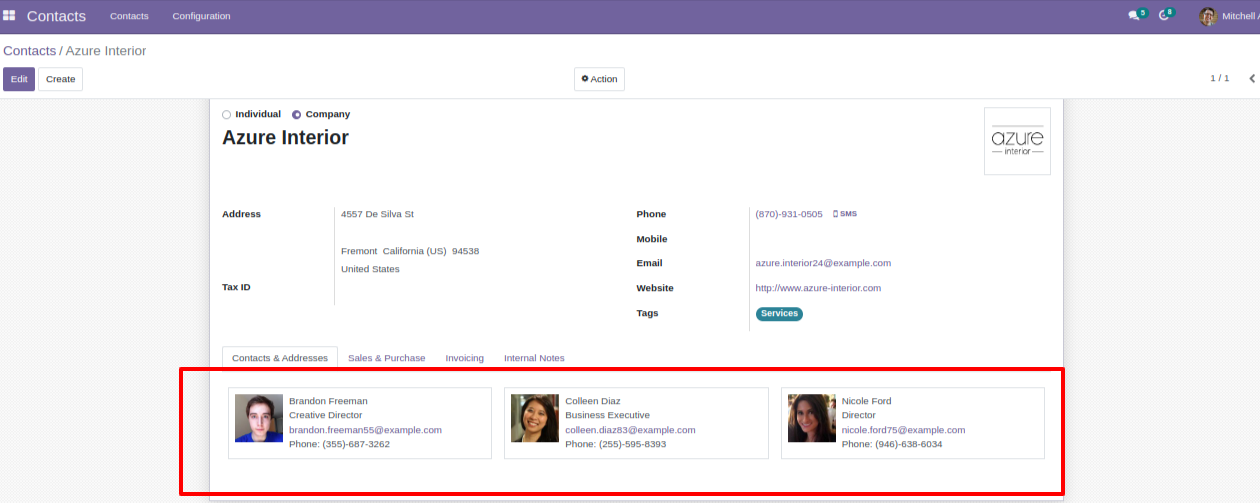The height and width of the screenshot is (503, 1260).
Task: Click Colleen's phone (255)-595-8393
Action: point(615,444)
